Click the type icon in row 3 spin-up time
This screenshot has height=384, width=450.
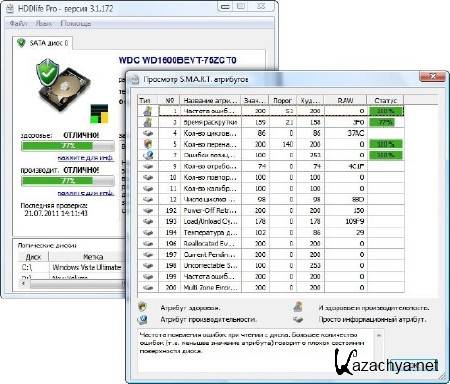click(x=148, y=122)
